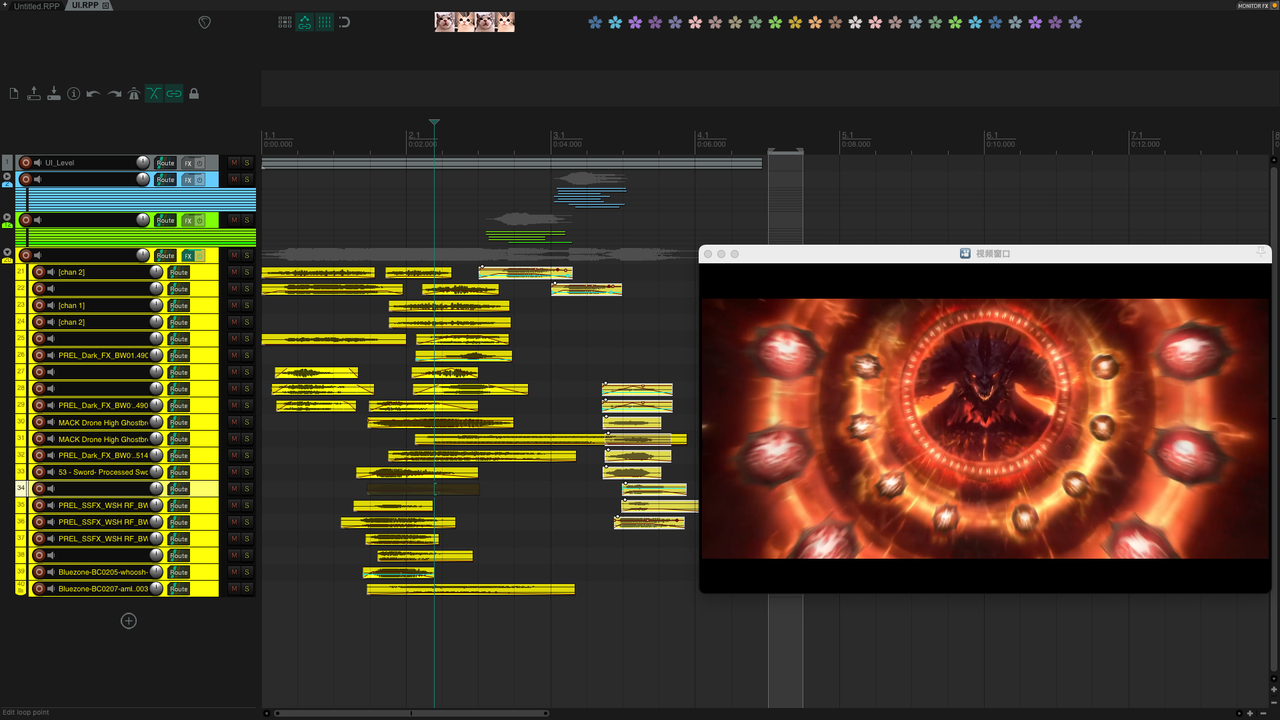Screen dimensions: 1280x720
Task: Click the dotted grid icon in top bar
Action: point(285,22)
